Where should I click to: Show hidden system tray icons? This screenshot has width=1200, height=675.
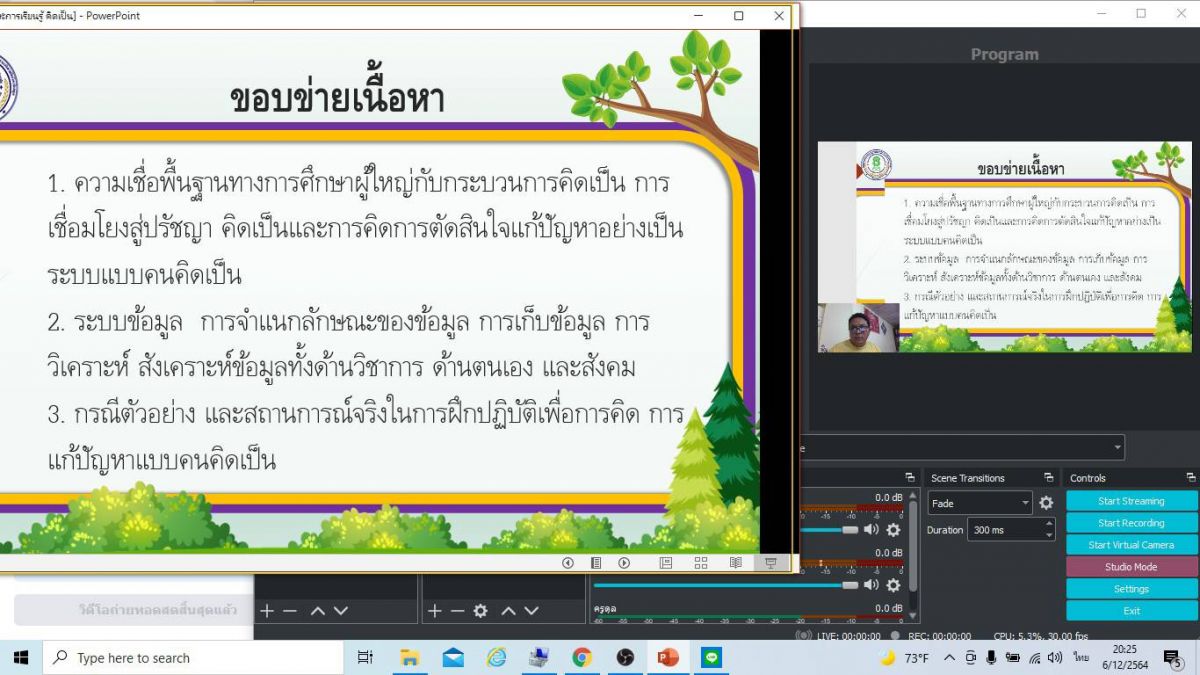(x=948, y=658)
